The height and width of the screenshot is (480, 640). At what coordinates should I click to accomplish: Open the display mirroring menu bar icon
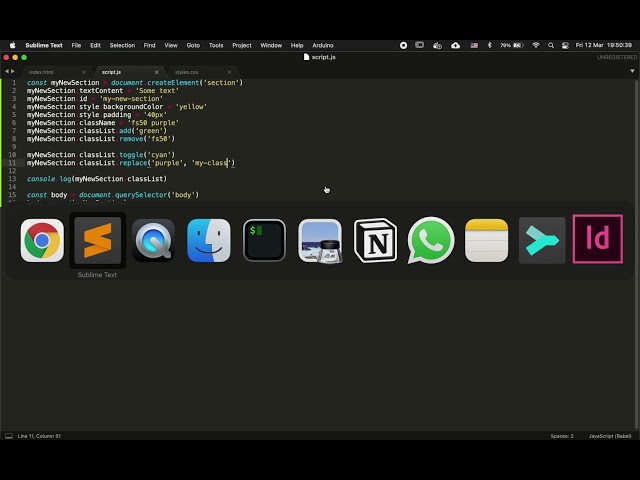tap(420, 45)
